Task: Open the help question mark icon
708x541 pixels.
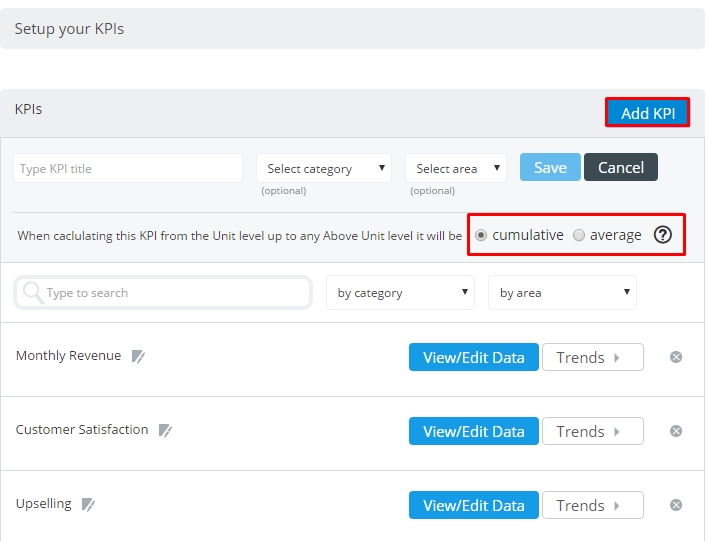Action: [662, 235]
